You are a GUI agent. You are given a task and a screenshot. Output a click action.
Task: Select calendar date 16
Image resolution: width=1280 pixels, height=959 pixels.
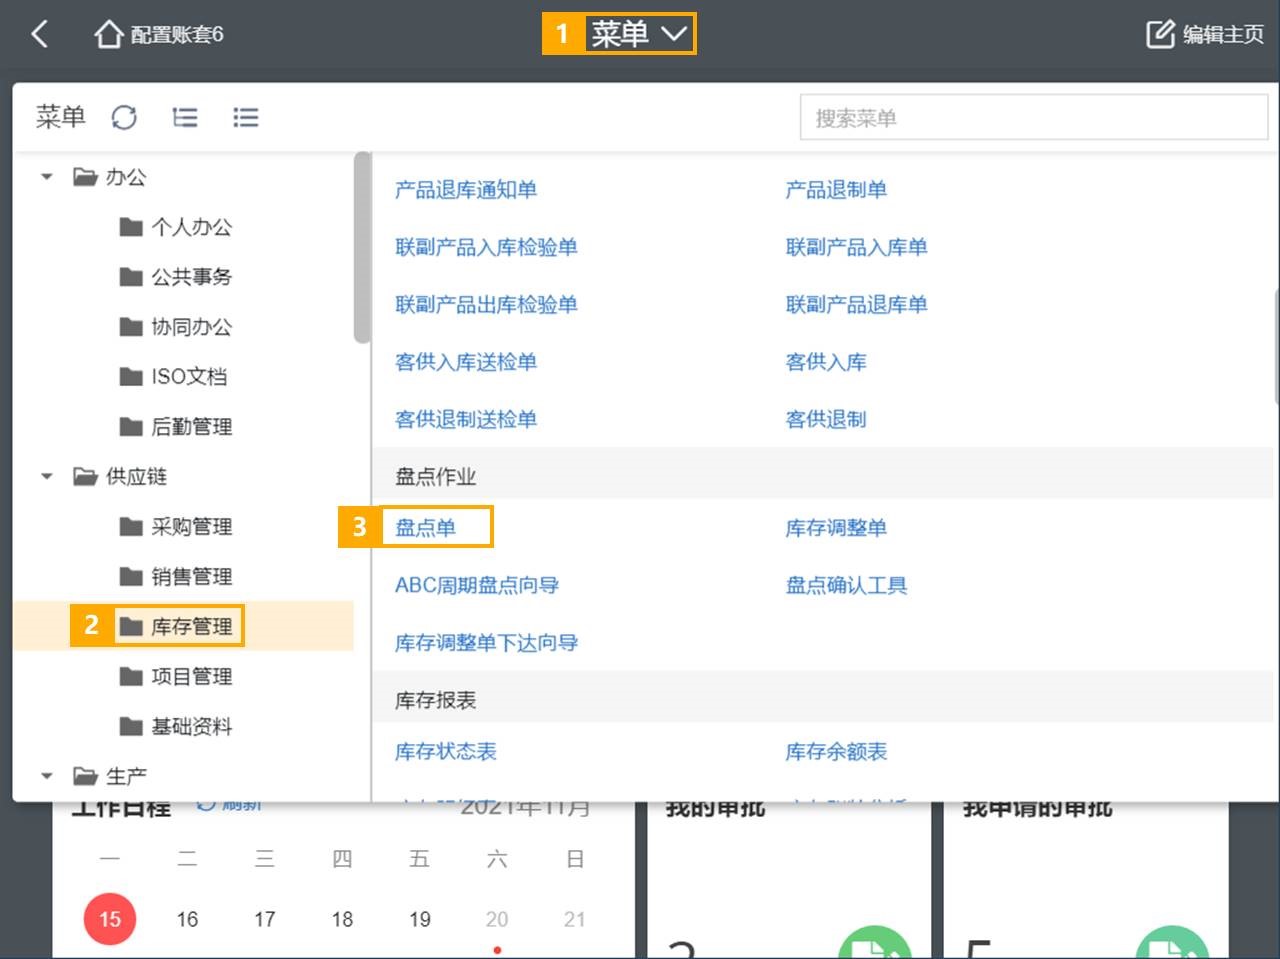(x=187, y=919)
